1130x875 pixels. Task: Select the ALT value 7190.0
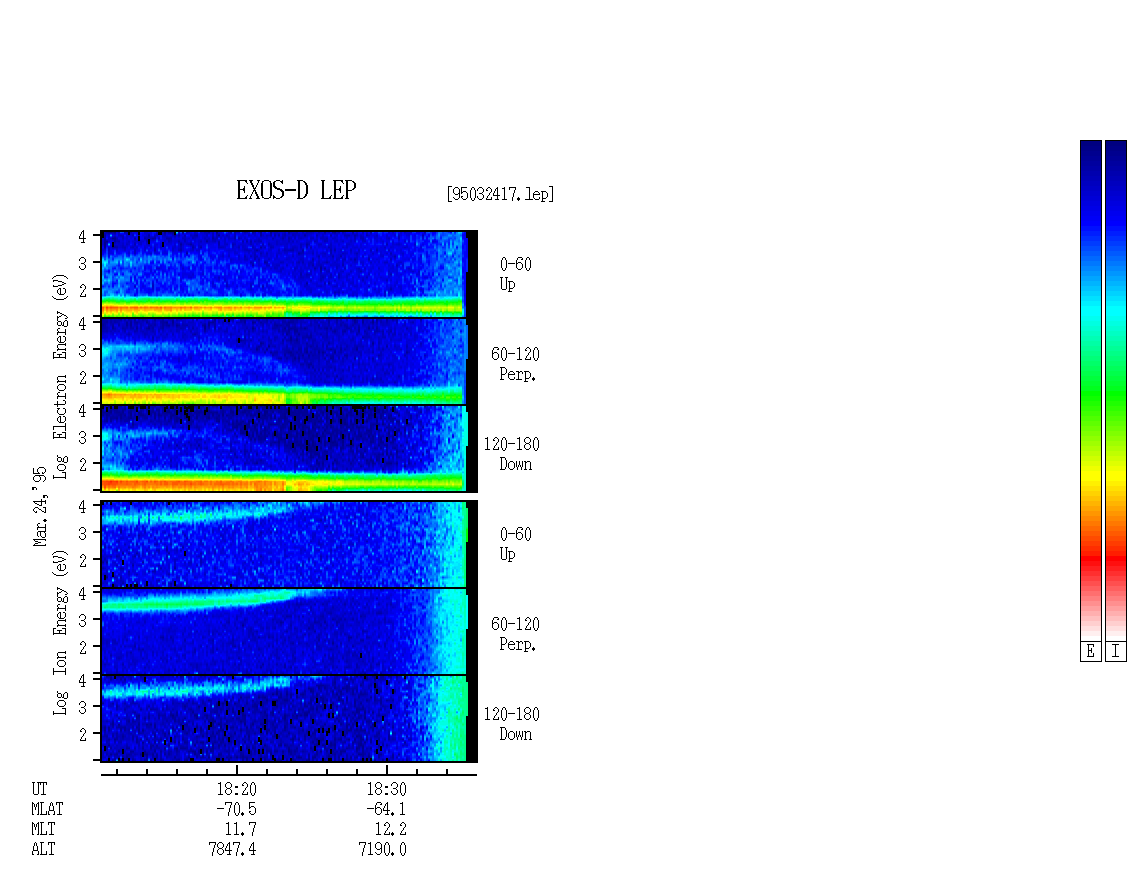point(382,849)
